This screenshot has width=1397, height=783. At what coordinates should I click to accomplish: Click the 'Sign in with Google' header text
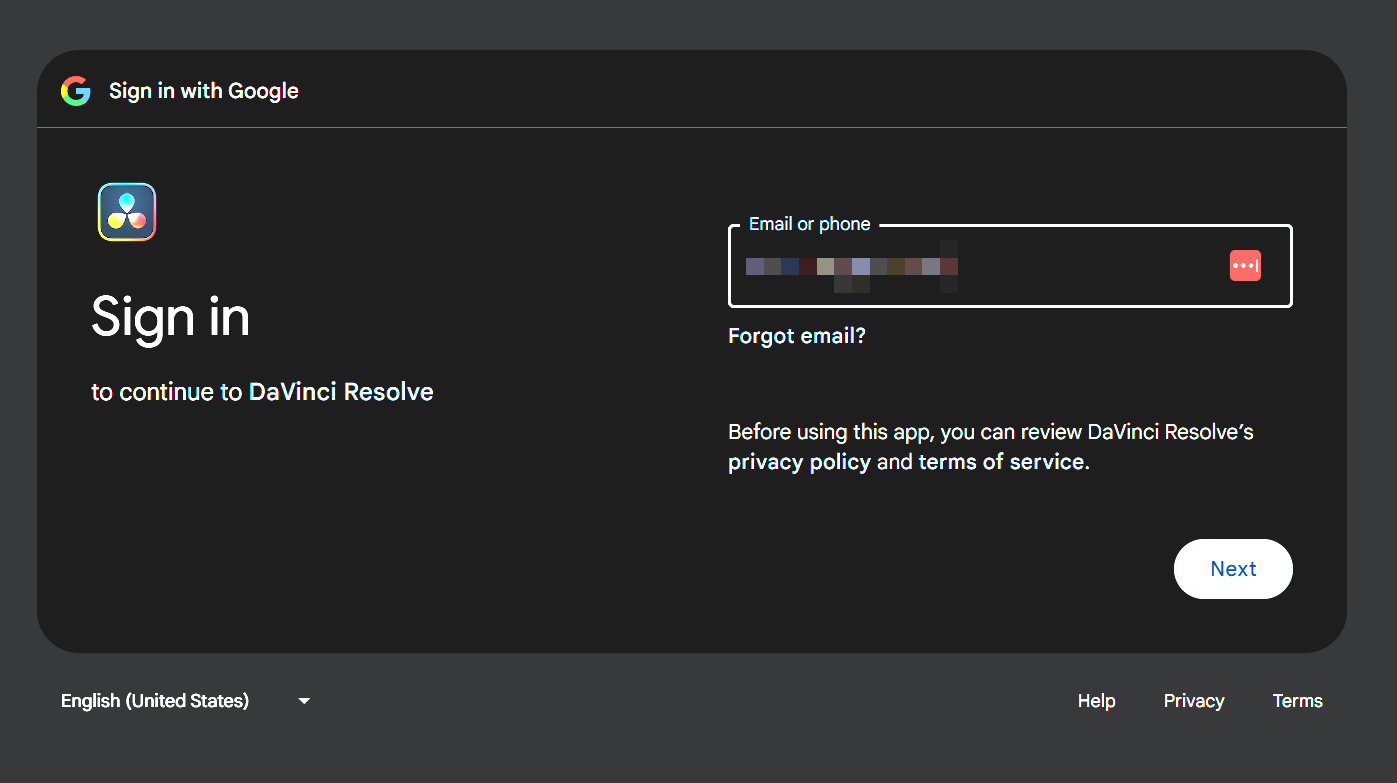point(204,91)
